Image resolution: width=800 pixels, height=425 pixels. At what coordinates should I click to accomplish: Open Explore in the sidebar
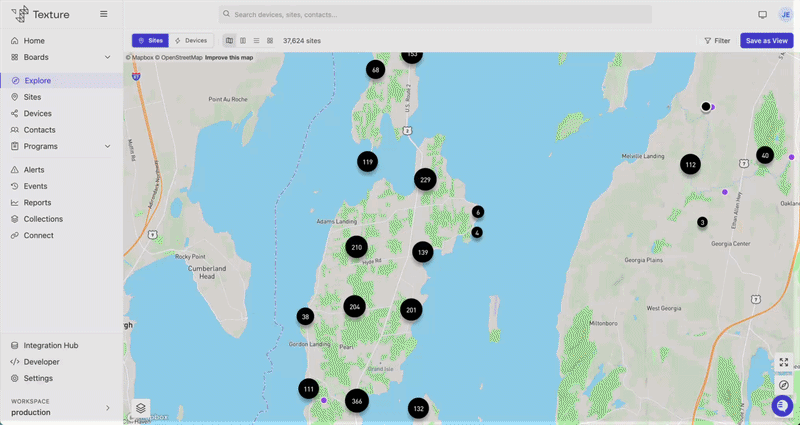pyautogui.click(x=61, y=81)
